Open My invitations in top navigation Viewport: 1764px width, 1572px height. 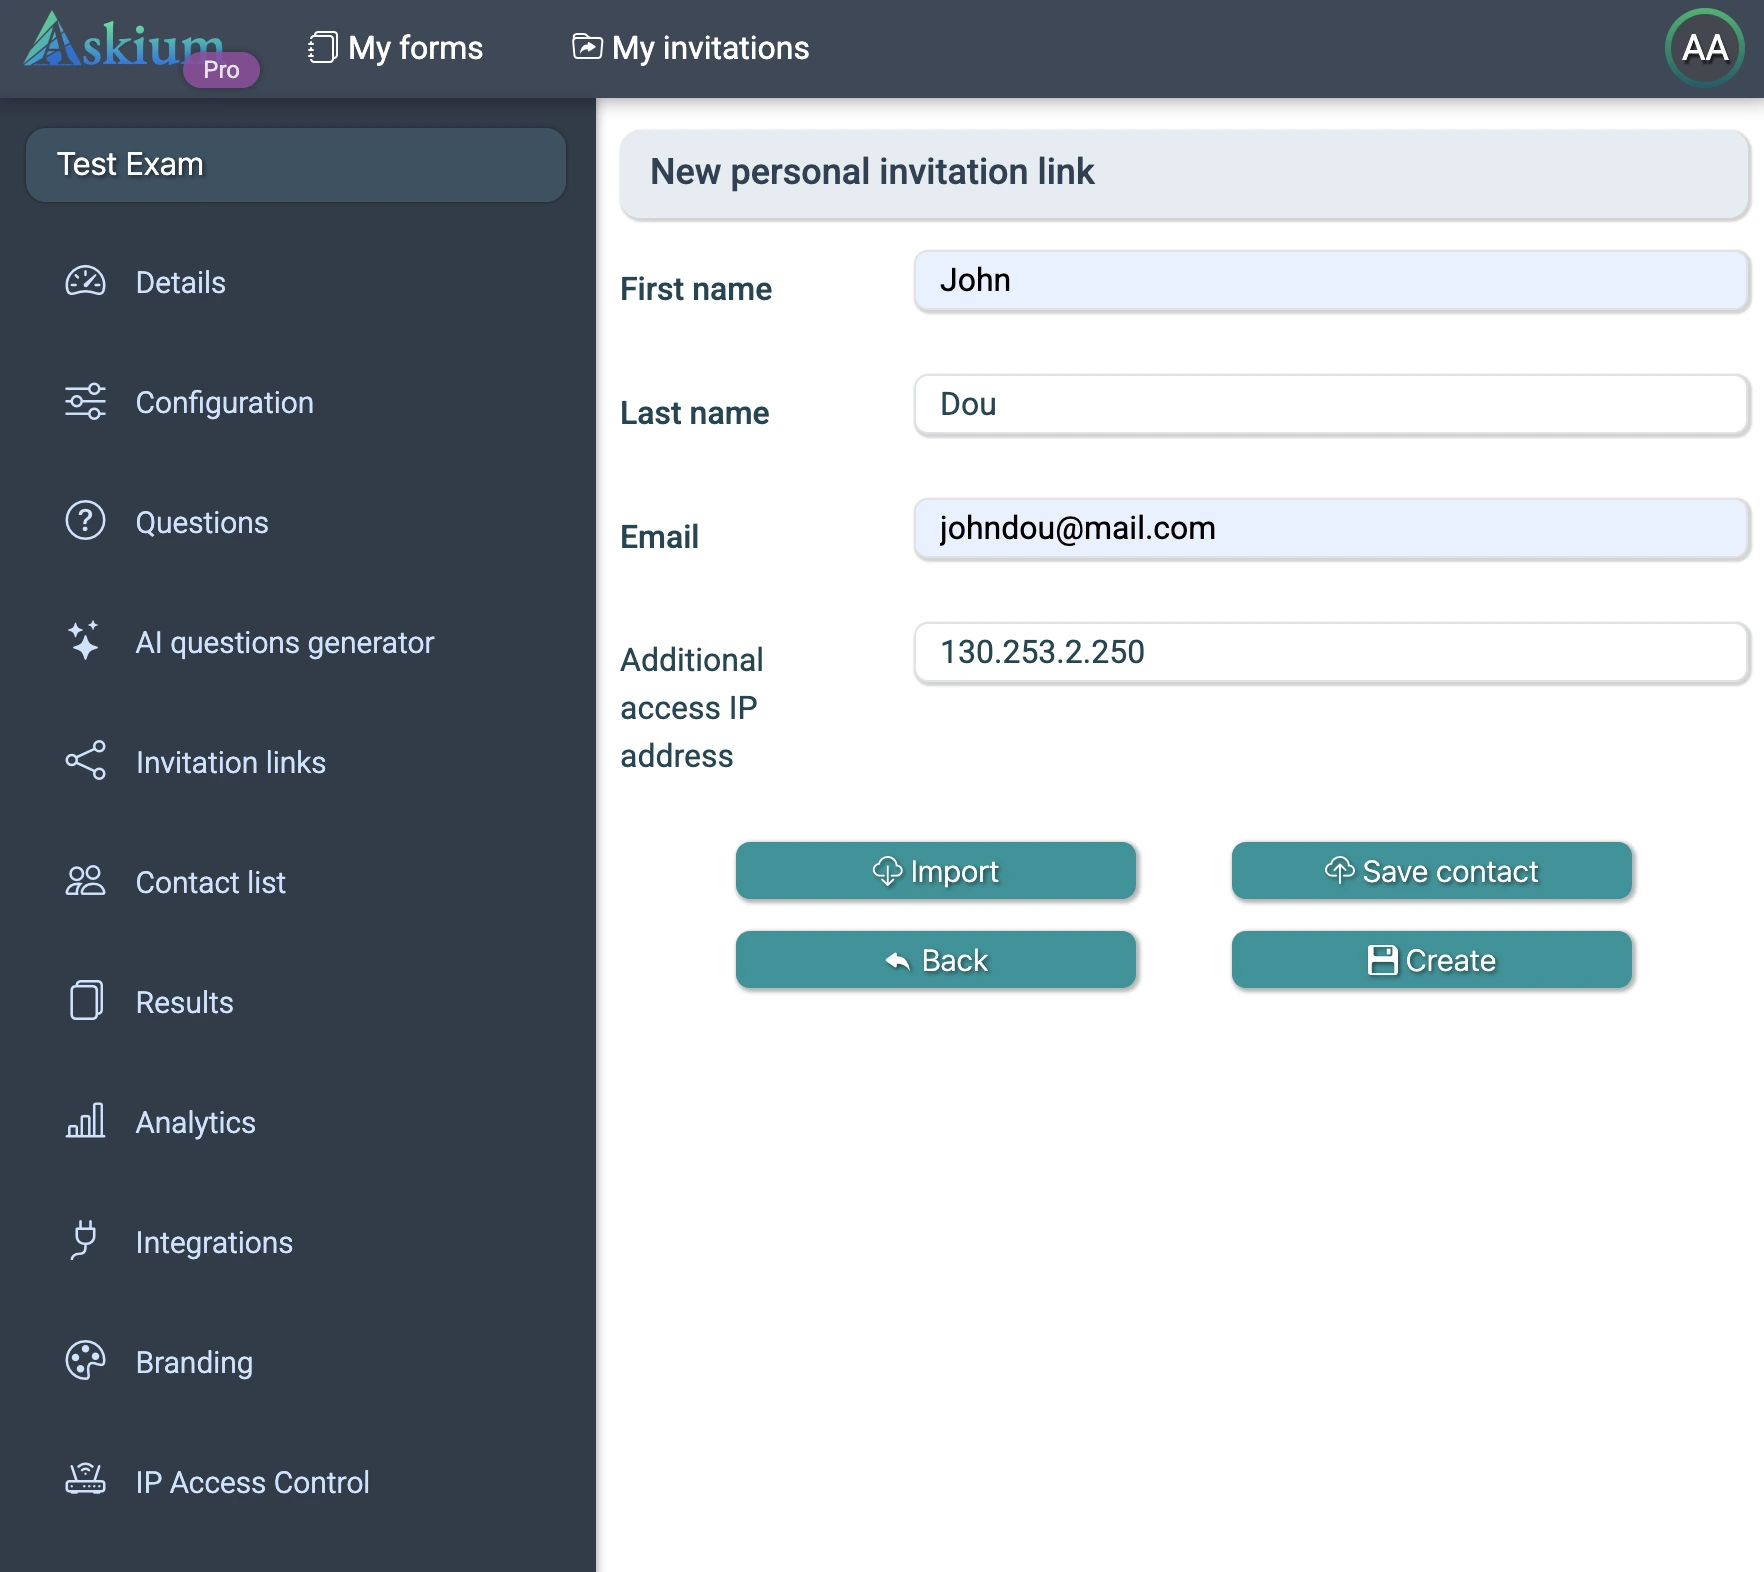tap(690, 48)
